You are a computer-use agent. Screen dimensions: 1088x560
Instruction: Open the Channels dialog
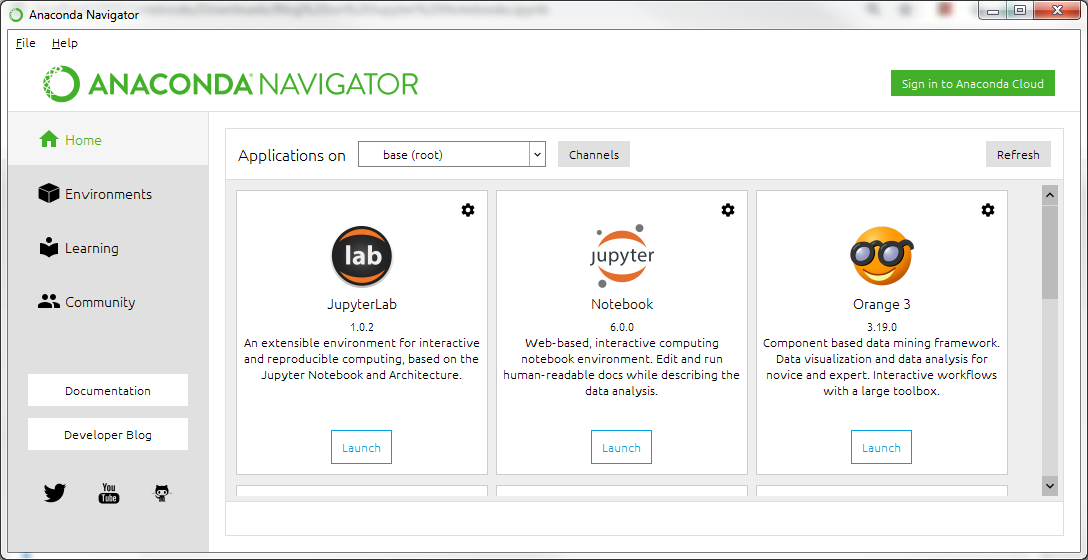coord(594,155)
